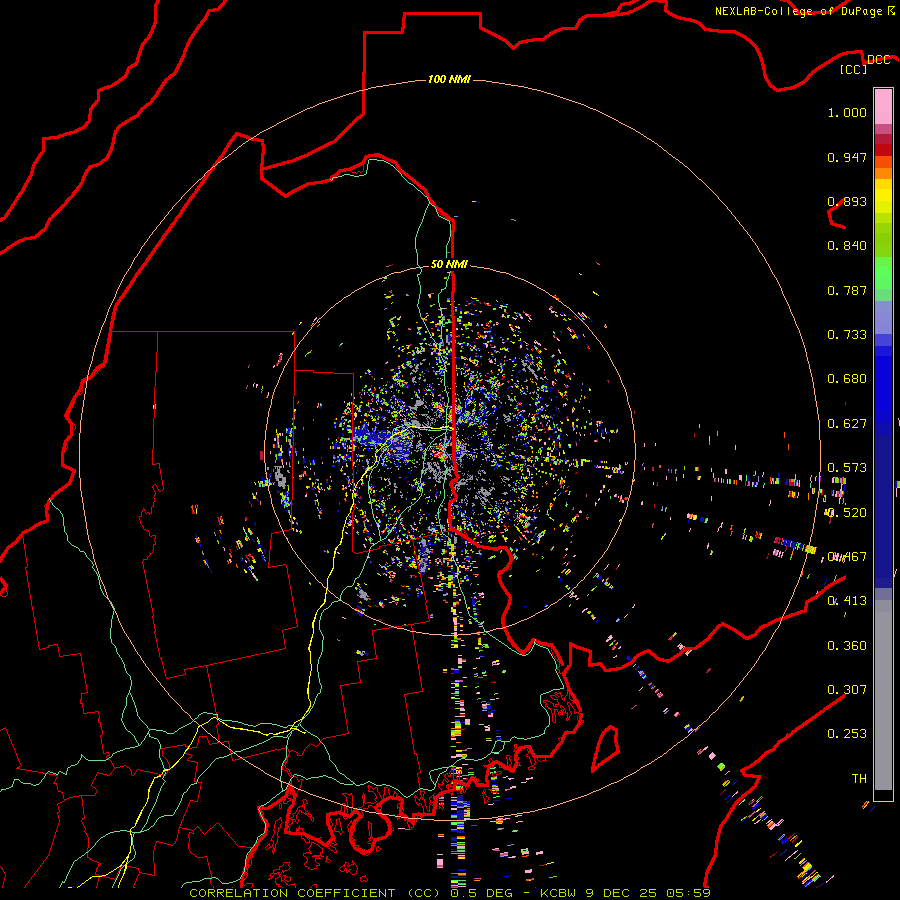
Task: Click the NEXLAB-College of DuPage credit text
Action: click(x=804, y=11)
